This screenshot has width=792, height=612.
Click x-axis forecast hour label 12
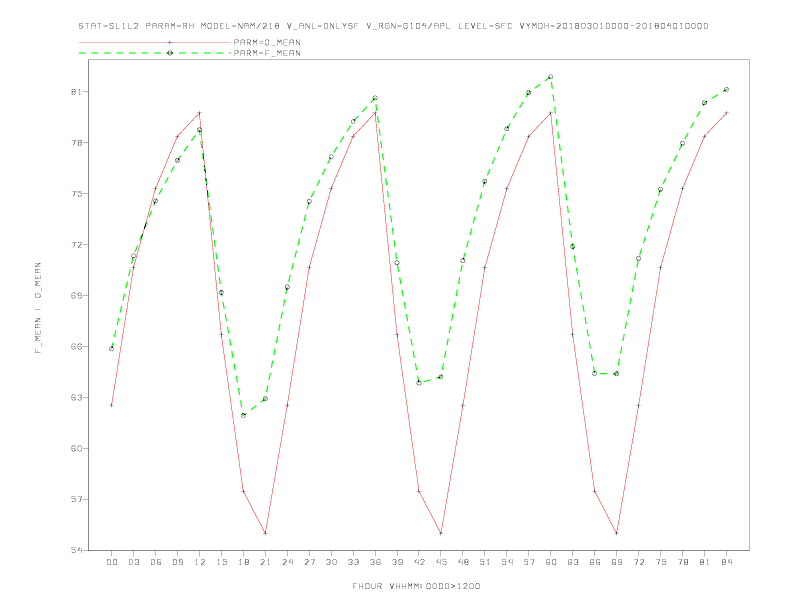pos(200,562)
